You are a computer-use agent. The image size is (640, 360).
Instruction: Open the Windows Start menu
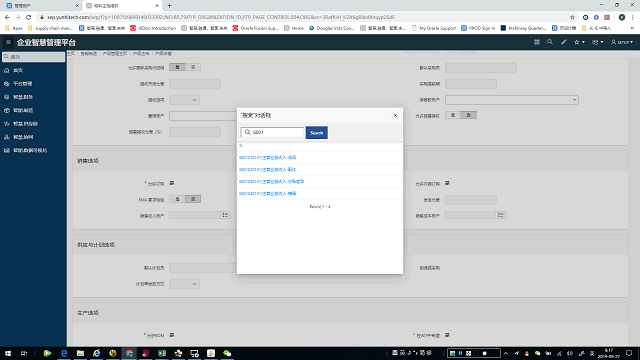[8, 353]
